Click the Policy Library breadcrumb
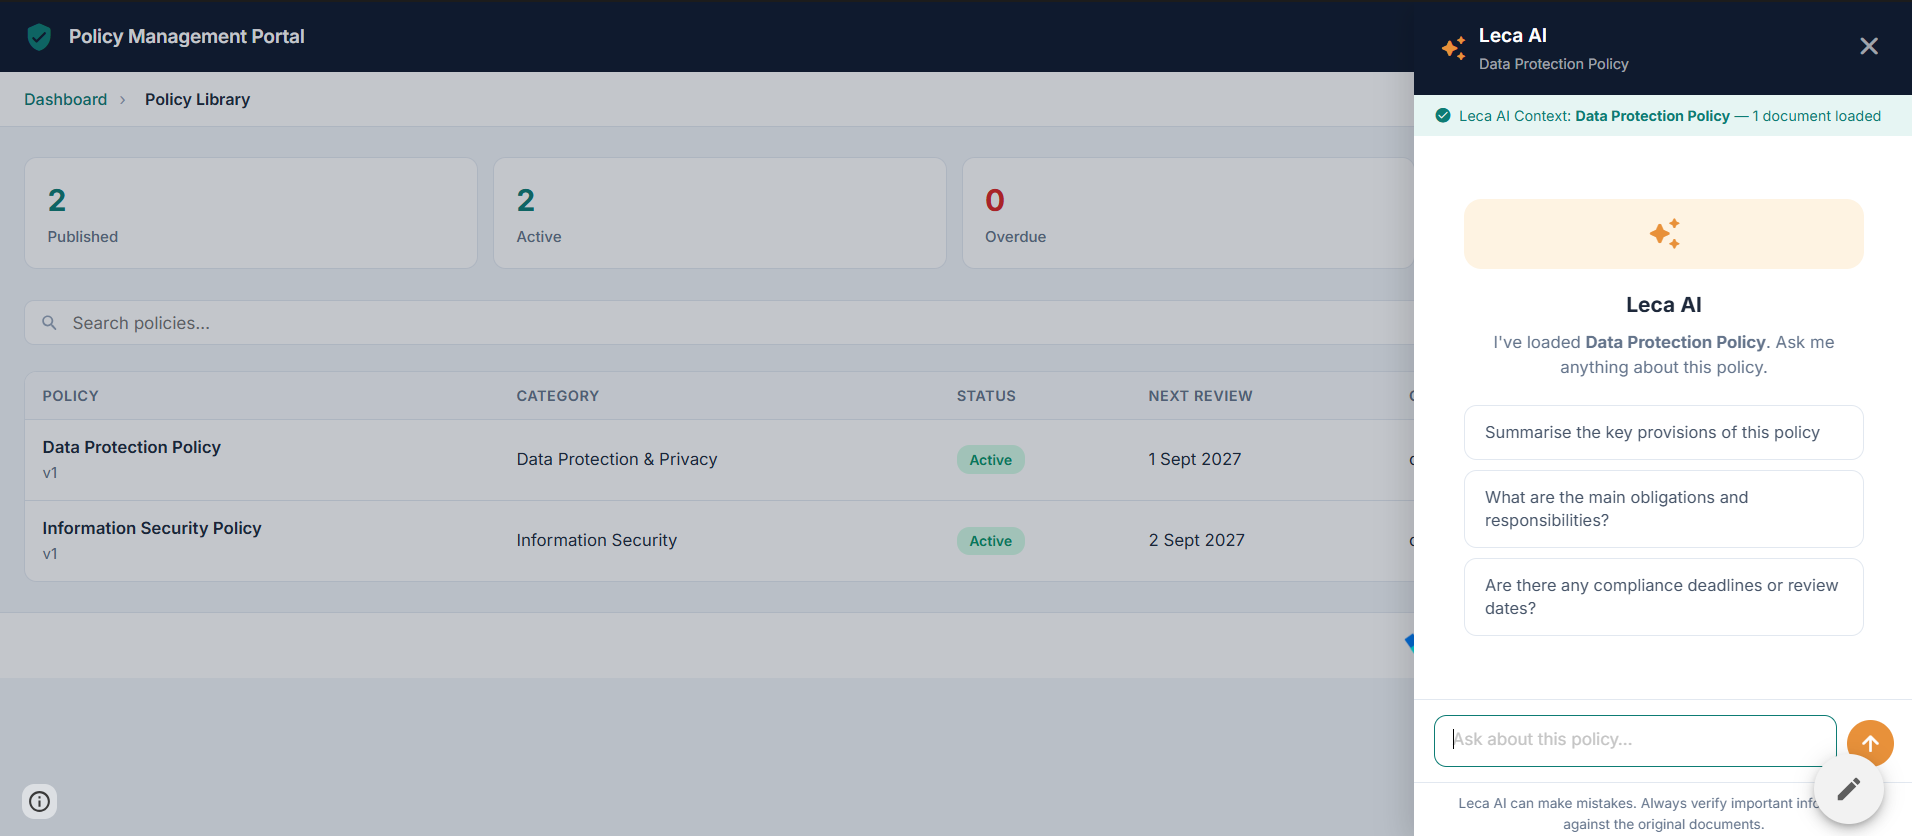This screenshot has height=836, width=1912. 197,99
